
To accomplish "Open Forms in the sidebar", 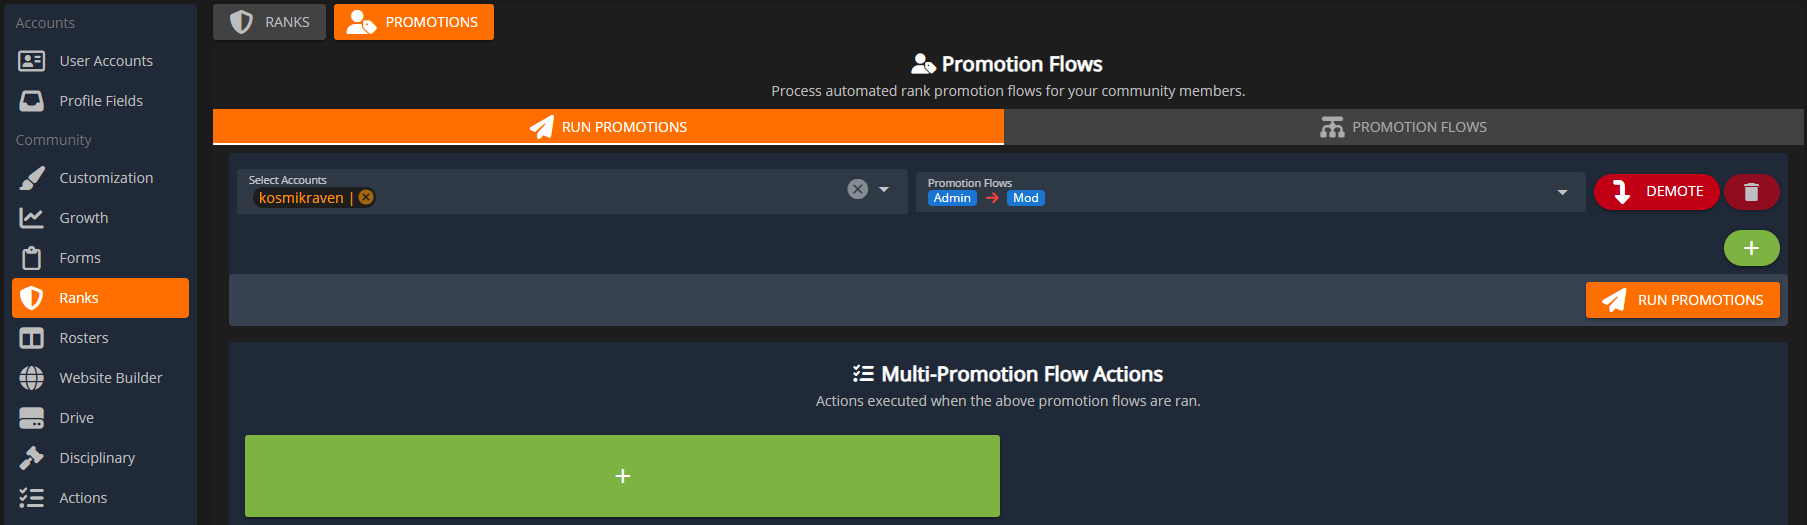I will coord(79,258).
